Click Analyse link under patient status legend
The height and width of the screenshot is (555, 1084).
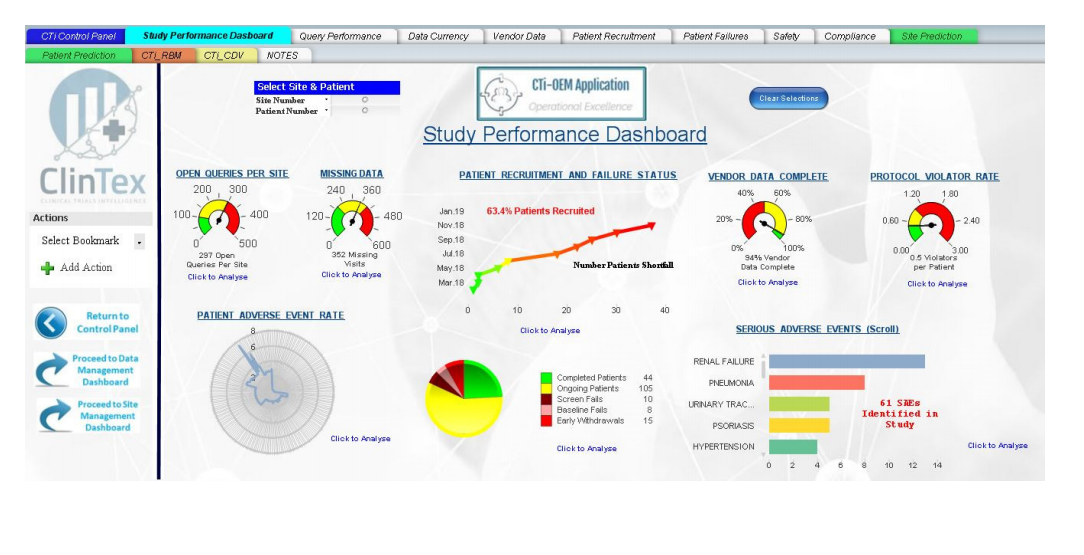[587, 449]
